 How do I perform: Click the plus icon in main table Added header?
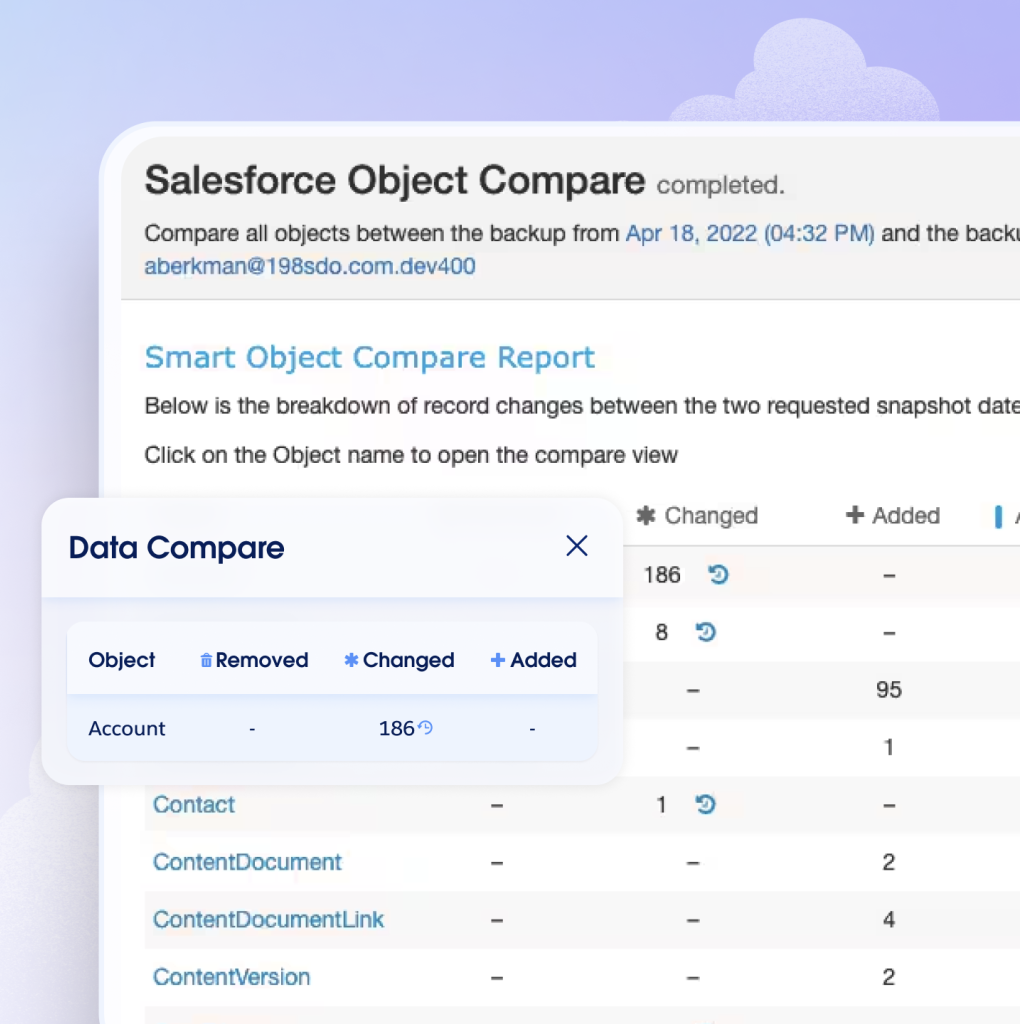[x=854, y=516]
